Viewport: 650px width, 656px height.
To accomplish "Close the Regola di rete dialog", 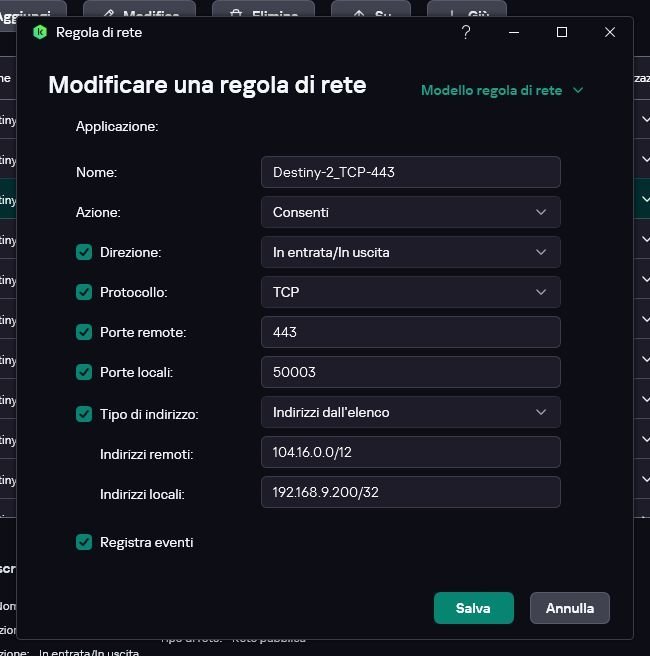I will (610, 32).
